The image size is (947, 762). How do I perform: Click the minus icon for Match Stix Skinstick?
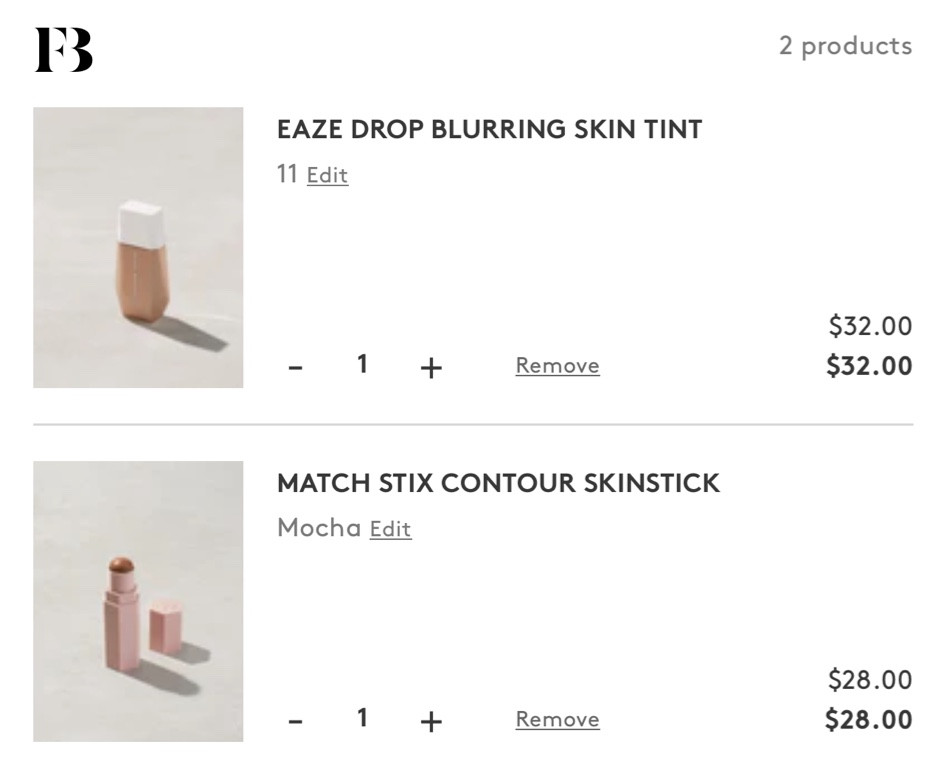click(x=293, y=719)
